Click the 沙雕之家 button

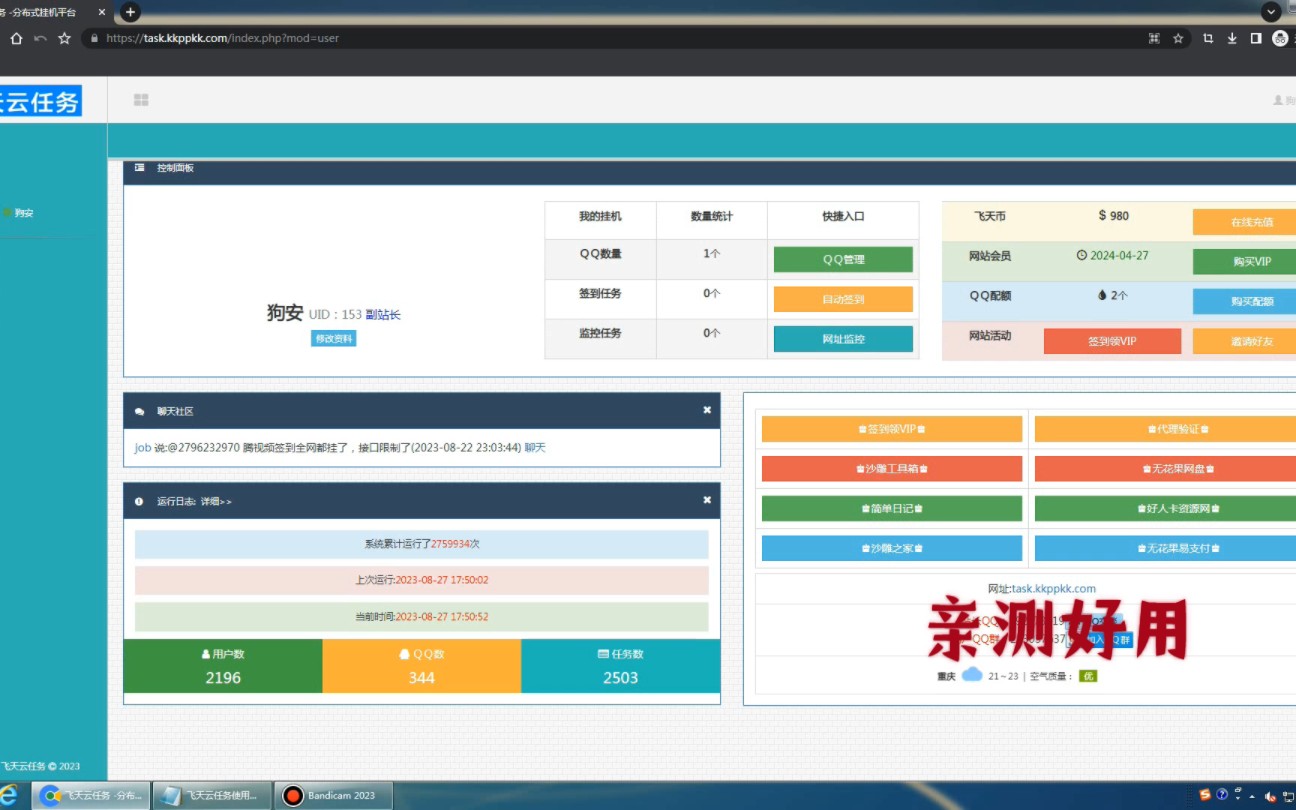[x=892, y=548]
